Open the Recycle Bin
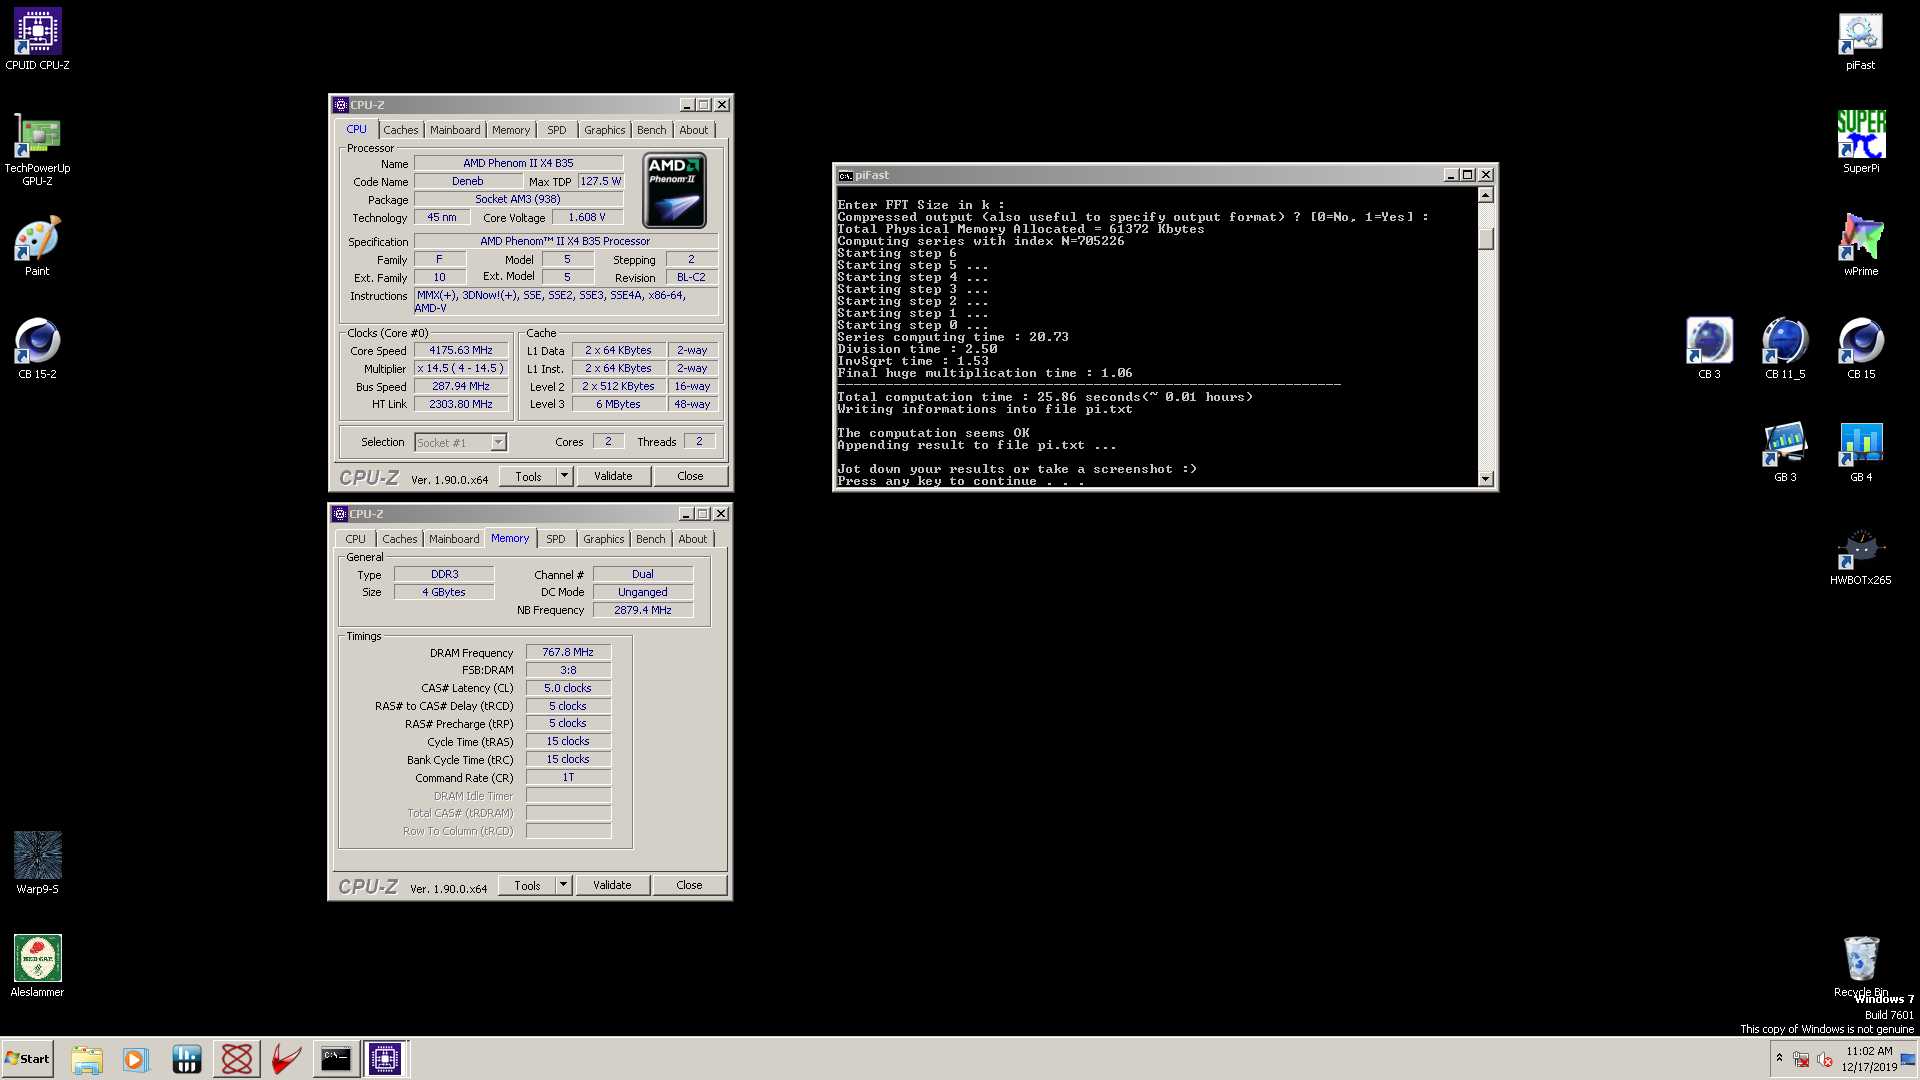The width and height of the screenshot is (1920, 1080). (x=1860, y=966)
